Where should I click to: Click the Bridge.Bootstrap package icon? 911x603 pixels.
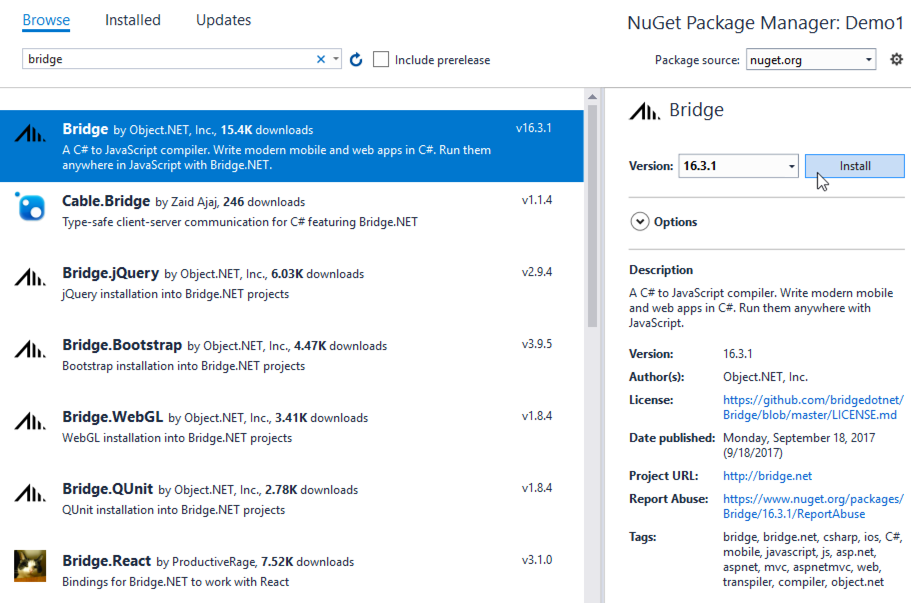(x=30, y=350)
